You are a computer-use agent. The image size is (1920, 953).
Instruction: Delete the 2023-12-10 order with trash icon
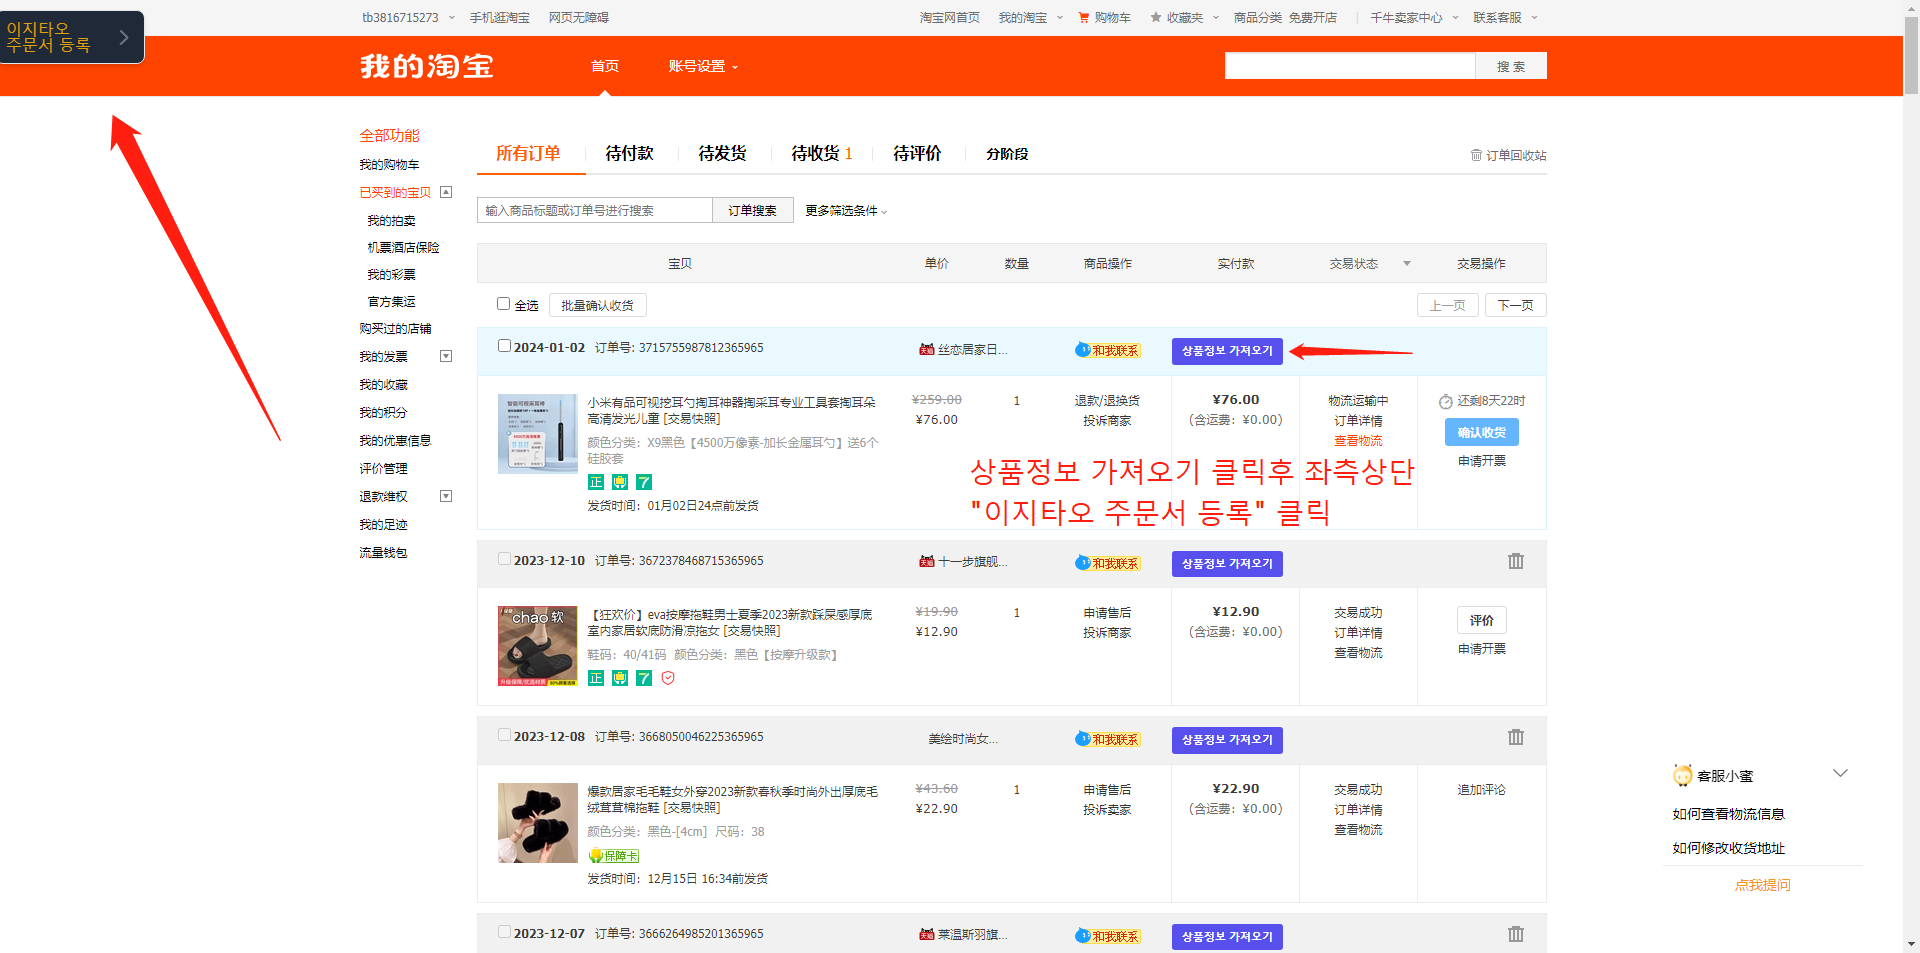1515,561
